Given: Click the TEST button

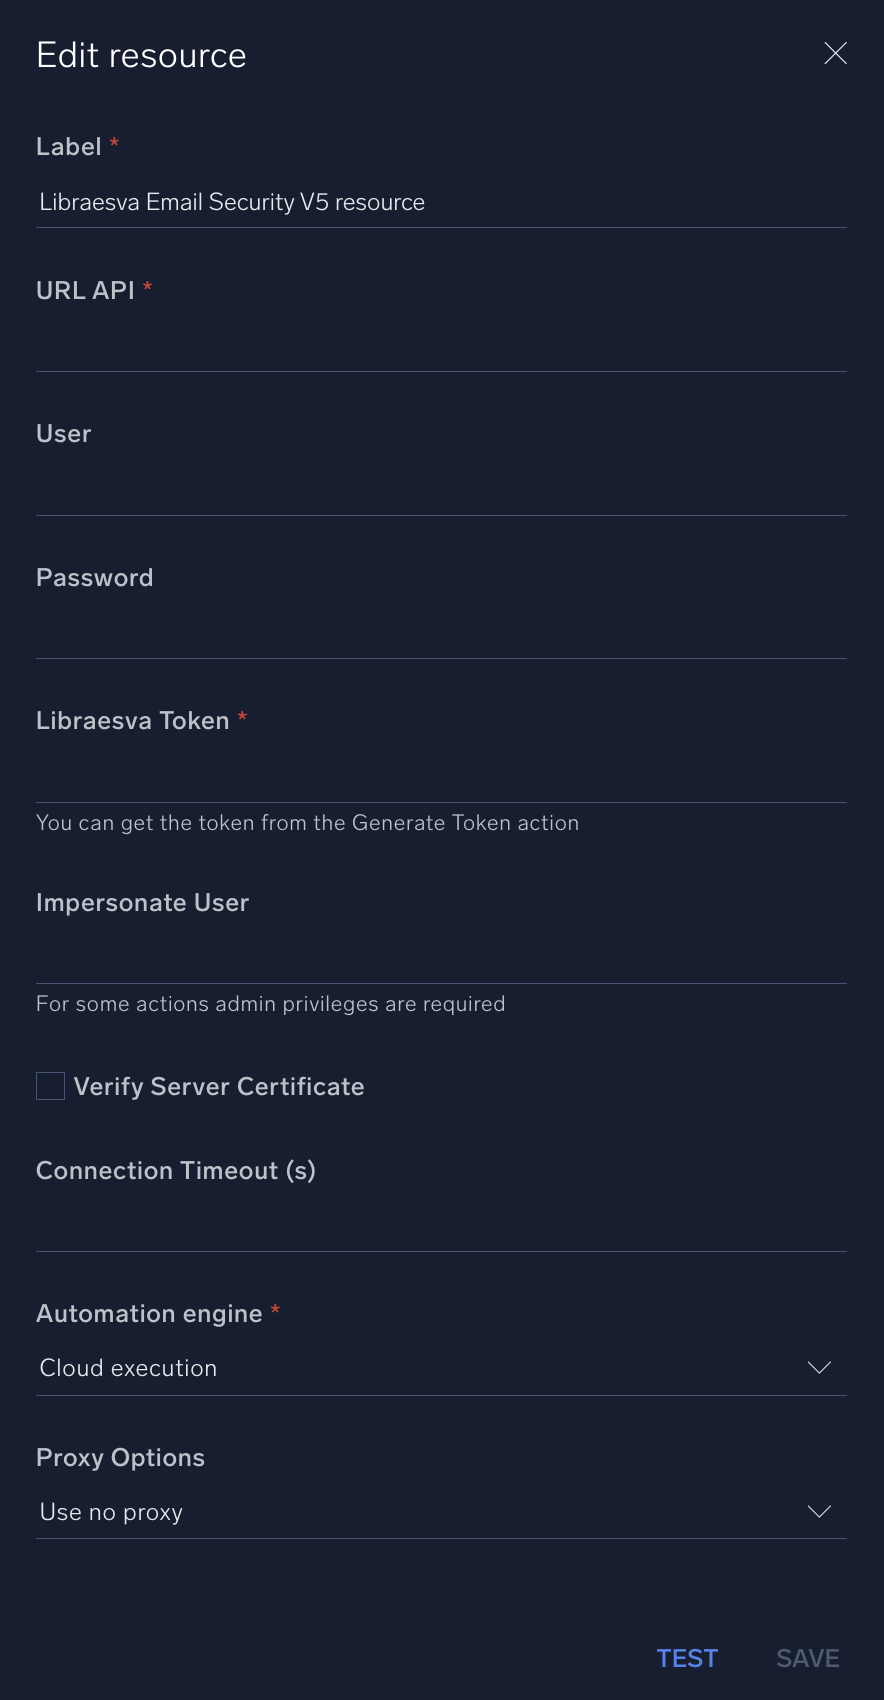Looking at the screenshot, I should point(687,1658).
